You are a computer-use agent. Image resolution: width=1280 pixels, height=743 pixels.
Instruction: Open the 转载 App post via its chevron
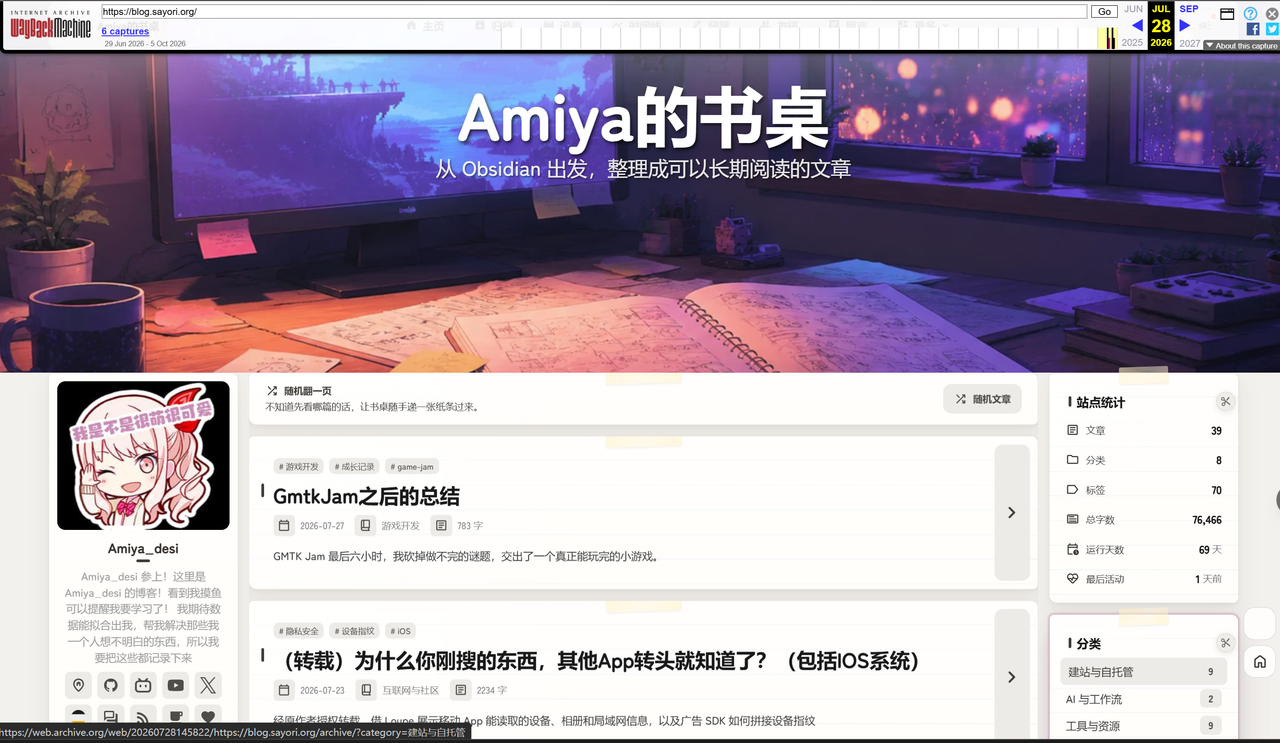[1012, 677]
